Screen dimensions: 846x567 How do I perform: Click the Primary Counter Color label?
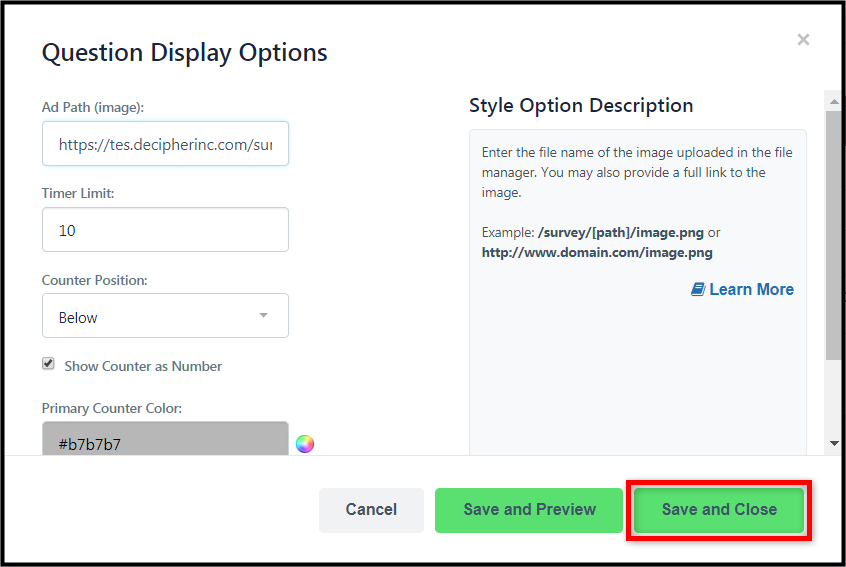click(112, 408)
